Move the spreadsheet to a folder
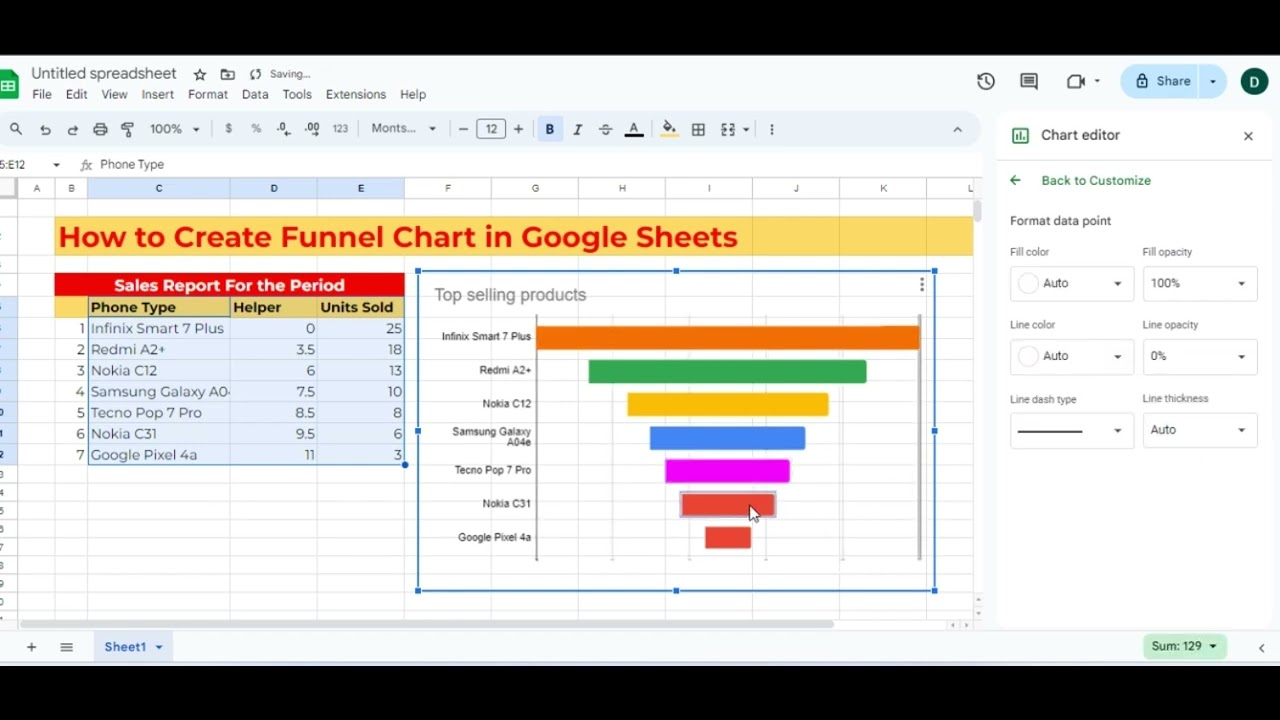Screen dimensions: 1280x720 click(x=228, y=74)
